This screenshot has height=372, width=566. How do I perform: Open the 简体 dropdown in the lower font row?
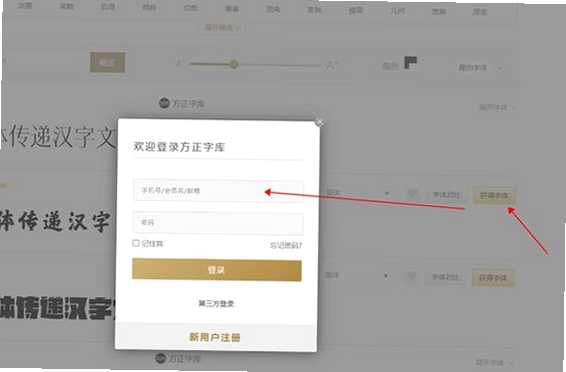356,276
